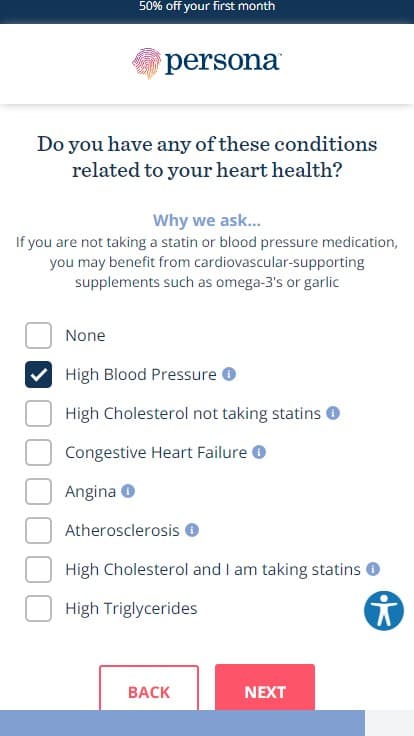View the Congestive Heart Failure info tooltip icon
The width and height of the screenshot is (414, 736).
pyautogui.click(x=259, y=452)
